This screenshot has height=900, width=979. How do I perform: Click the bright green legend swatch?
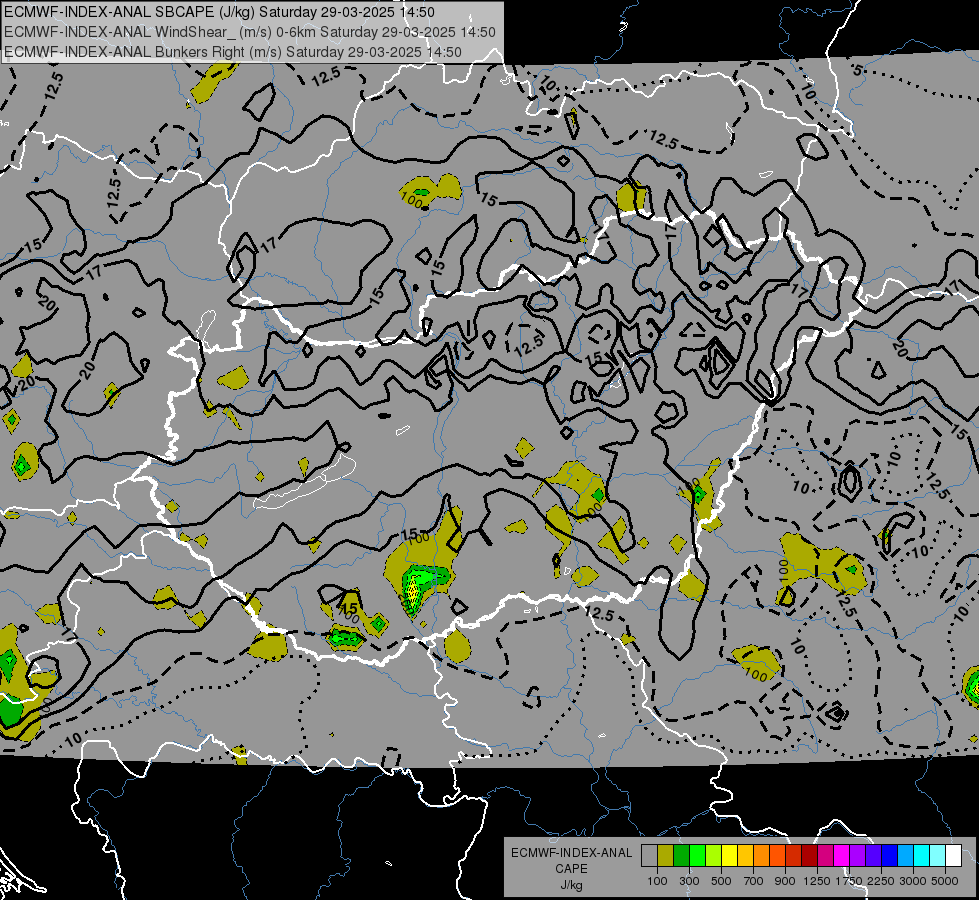click(697, 855)
